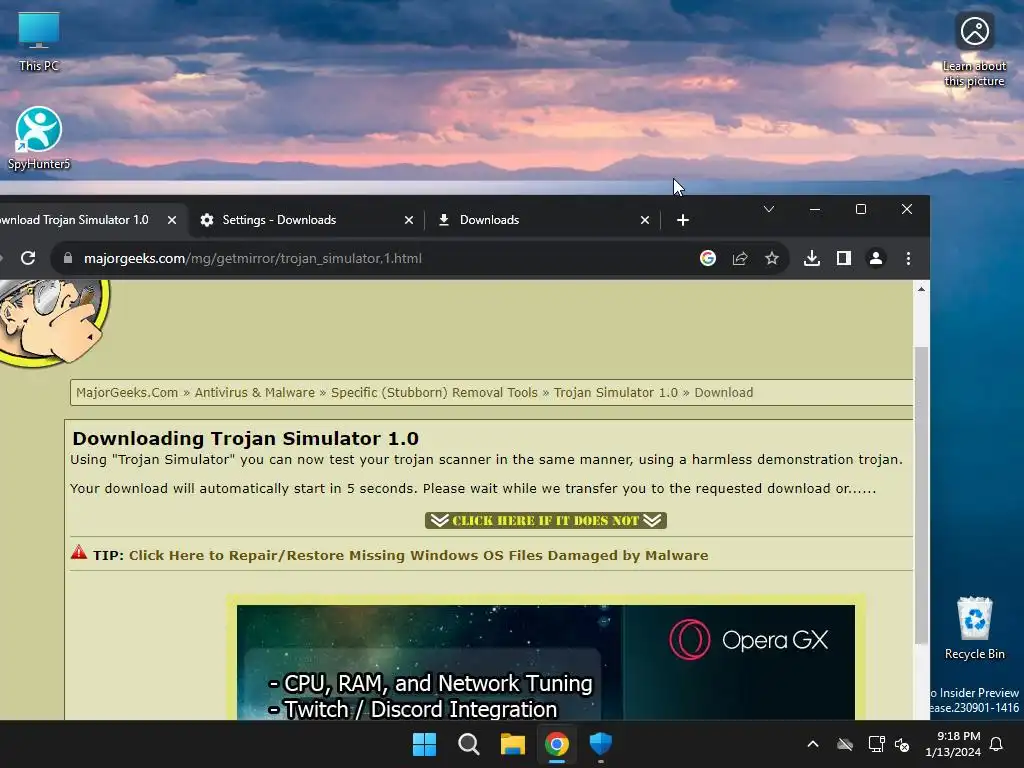
Task: Close the Downloads tab
Action: click(645, 220)
